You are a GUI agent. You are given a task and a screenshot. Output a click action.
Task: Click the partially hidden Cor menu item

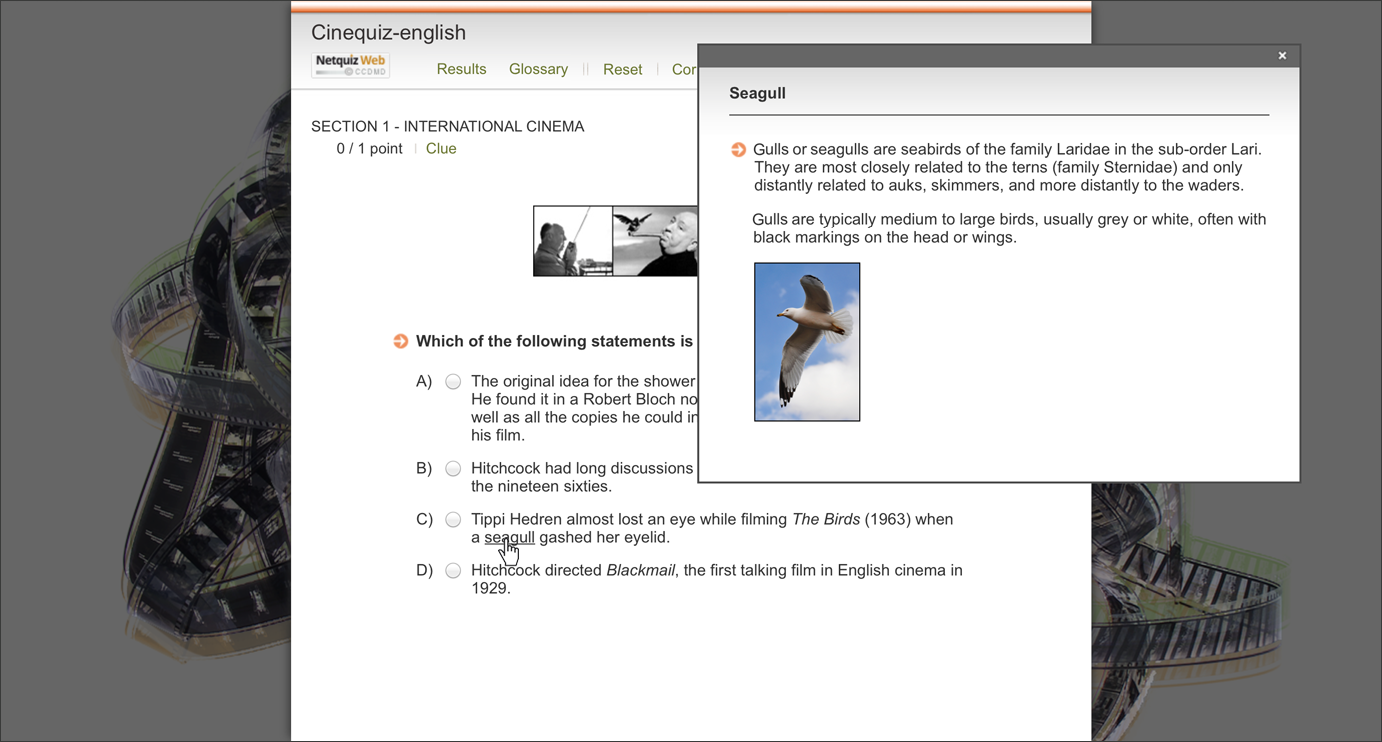[x=684, y=69]
